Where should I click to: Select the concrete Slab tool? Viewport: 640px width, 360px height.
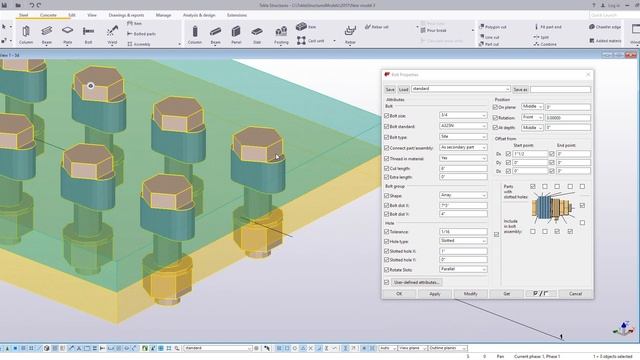[x=257, y=34]
